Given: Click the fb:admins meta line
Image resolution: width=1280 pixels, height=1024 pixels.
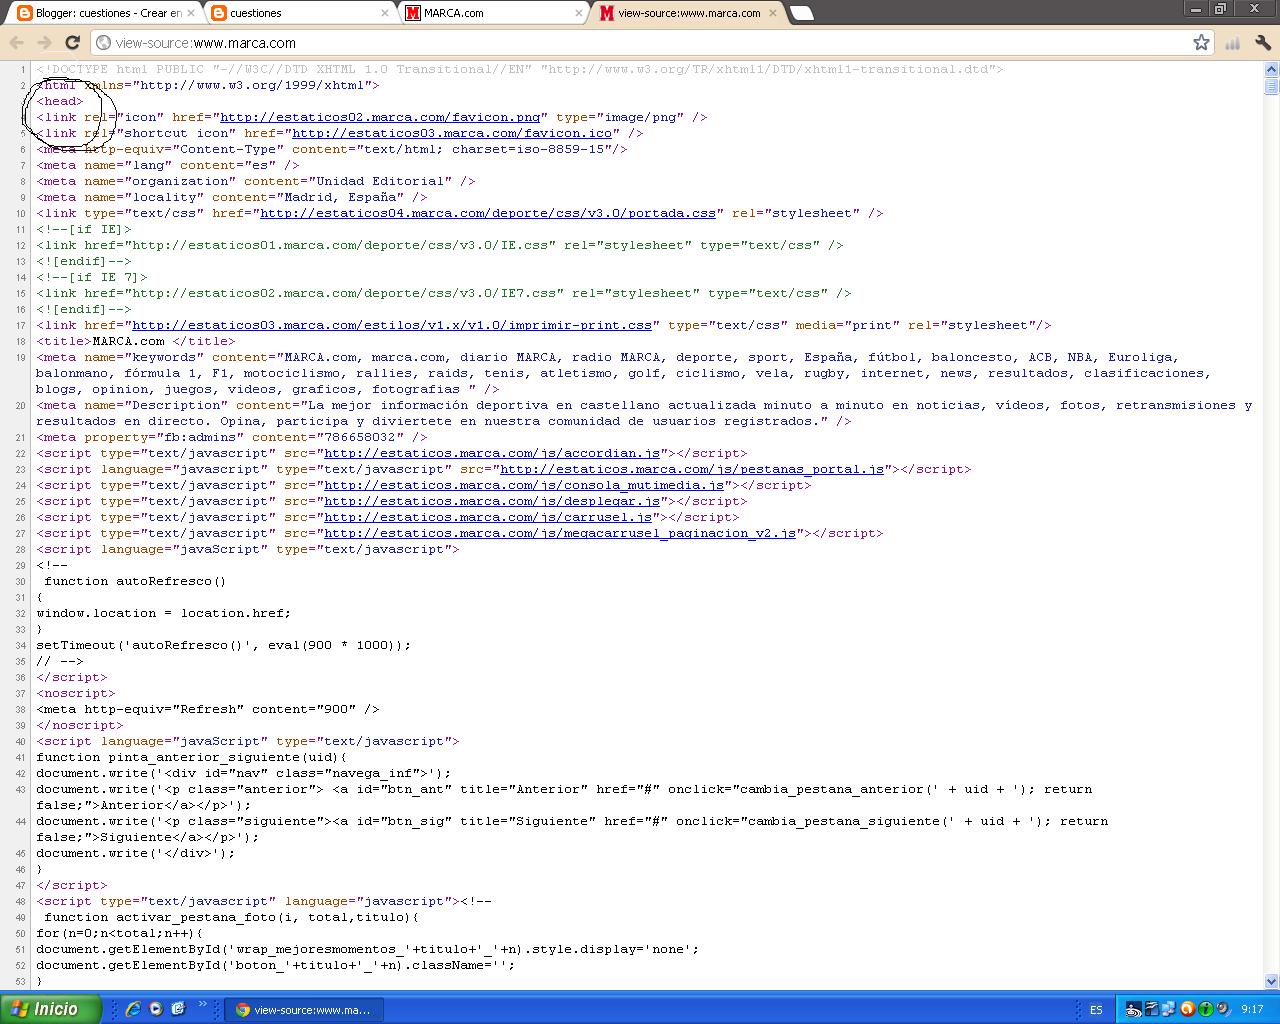Looking at the screenshot, I should pos(232,437).
